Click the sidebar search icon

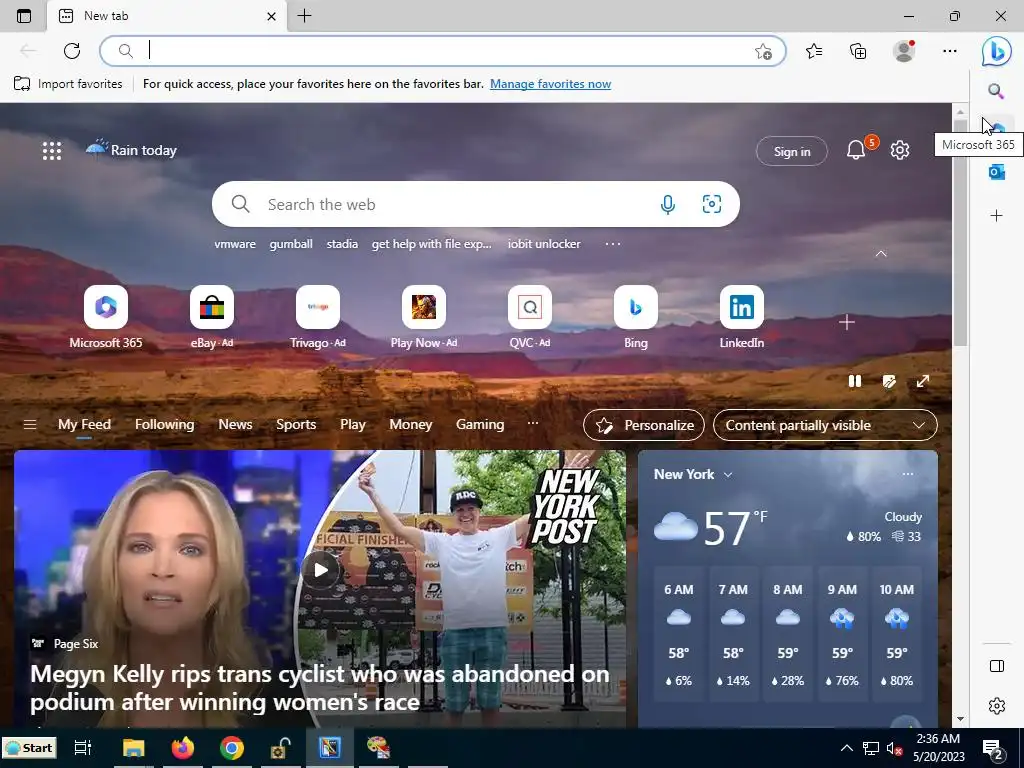click(996, 91)
